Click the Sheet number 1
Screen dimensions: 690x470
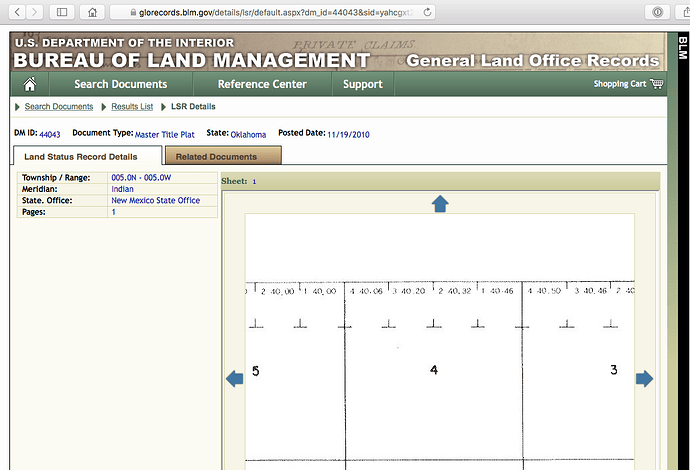coord(254,181)
